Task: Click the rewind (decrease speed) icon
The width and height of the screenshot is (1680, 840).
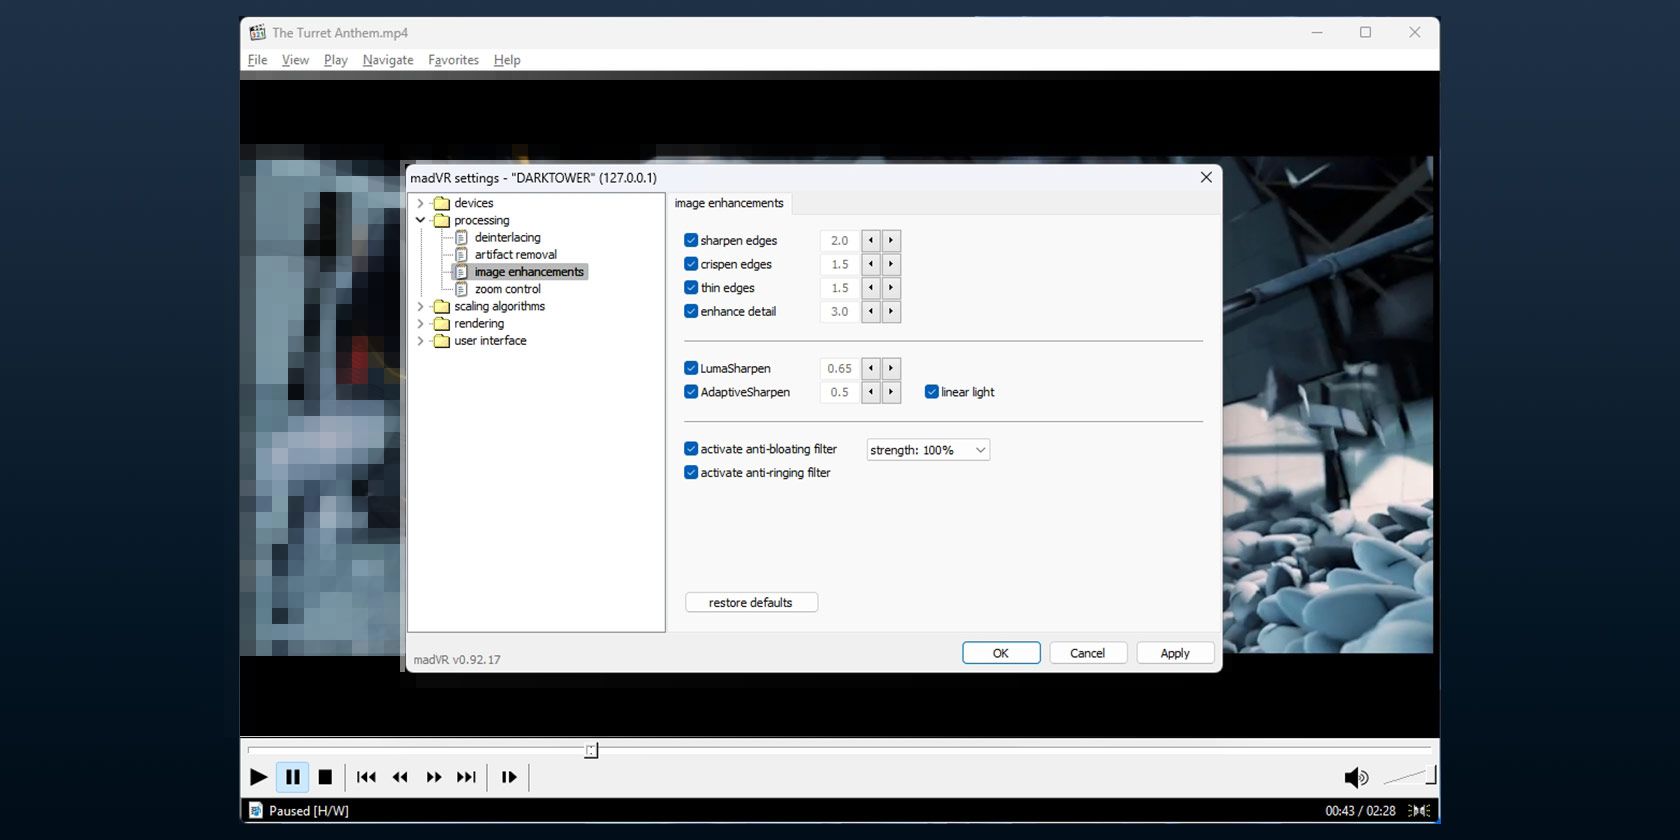Action: [400, 777]
